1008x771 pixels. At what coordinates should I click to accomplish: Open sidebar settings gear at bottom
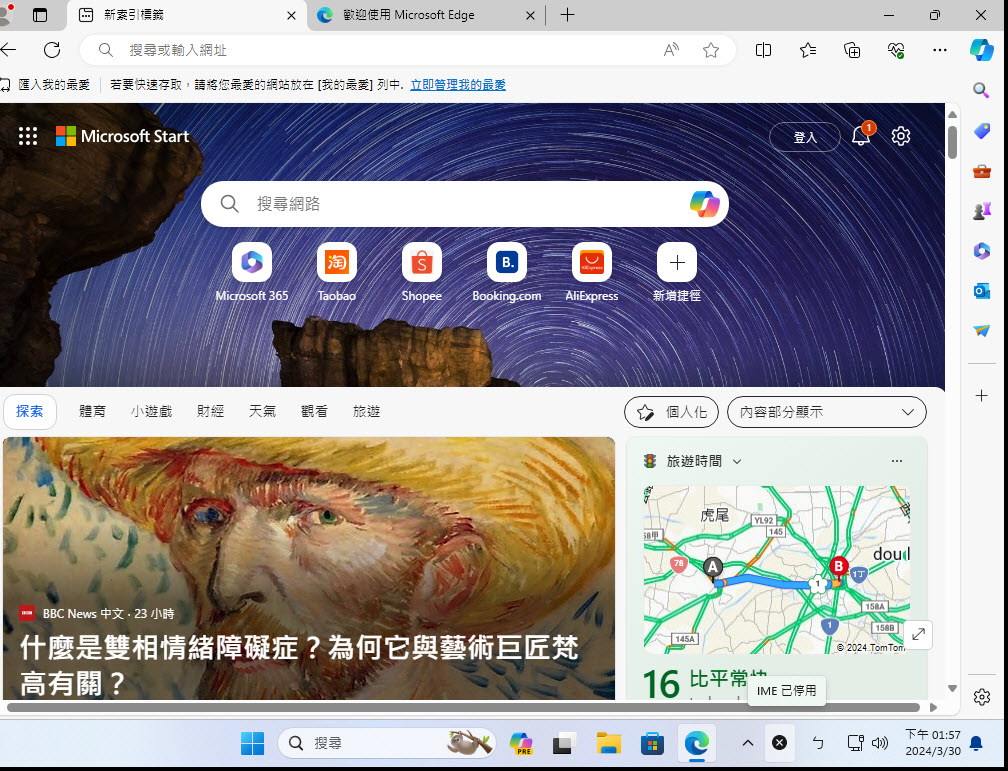point(981,697)
